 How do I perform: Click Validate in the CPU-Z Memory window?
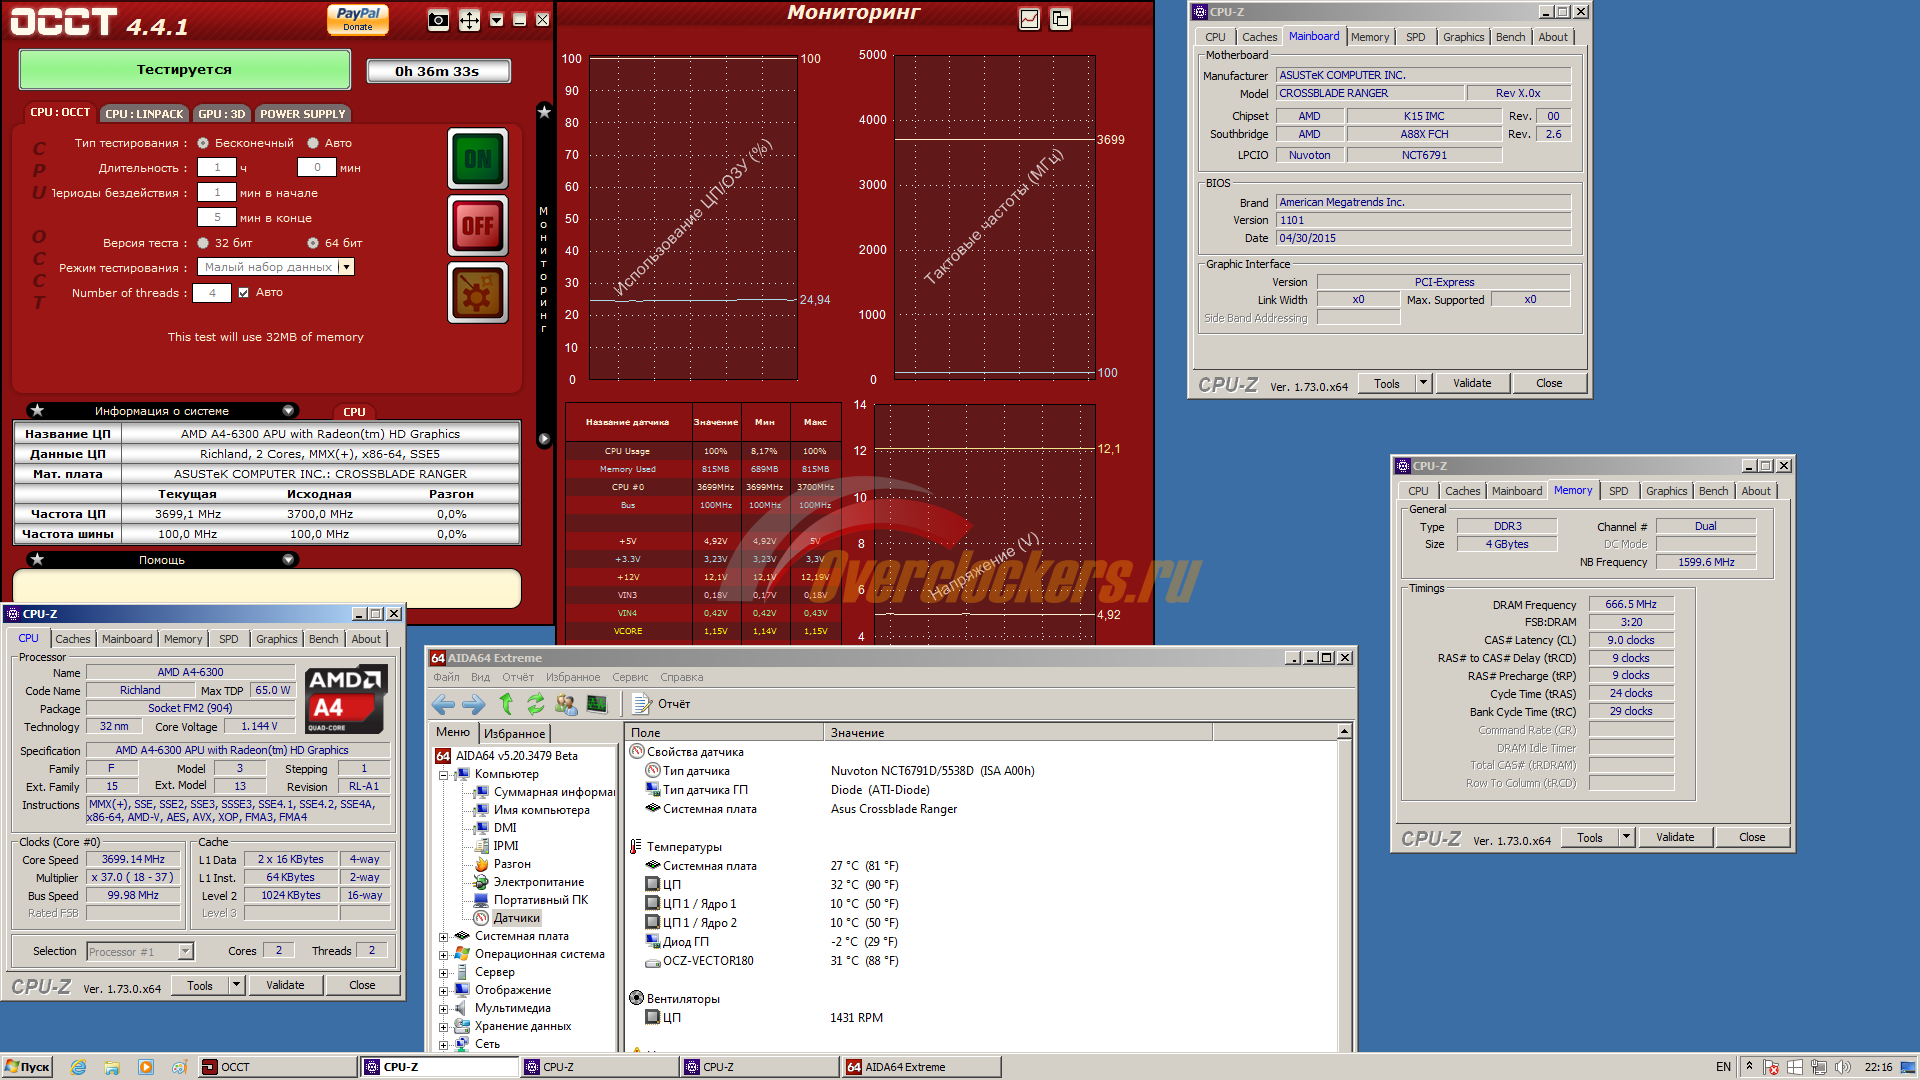1674,838
